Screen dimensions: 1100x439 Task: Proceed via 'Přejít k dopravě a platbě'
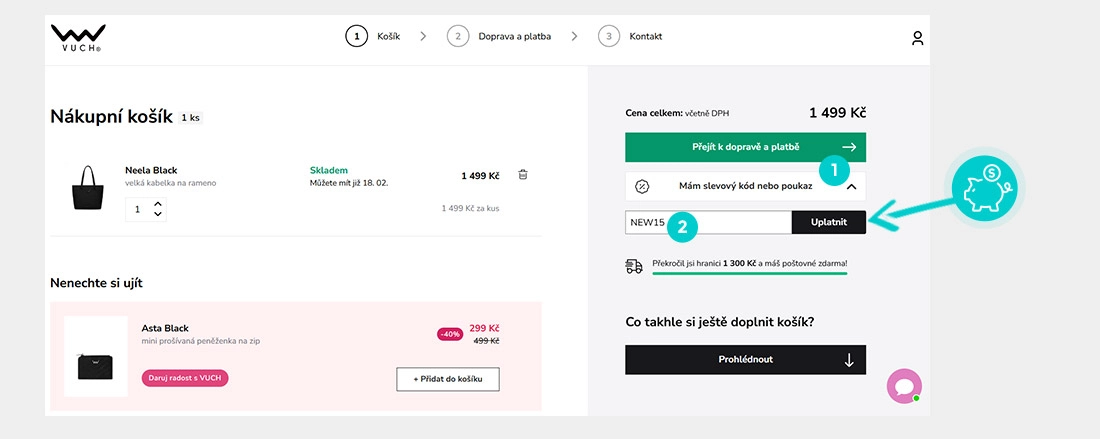(x=745, y=147)
